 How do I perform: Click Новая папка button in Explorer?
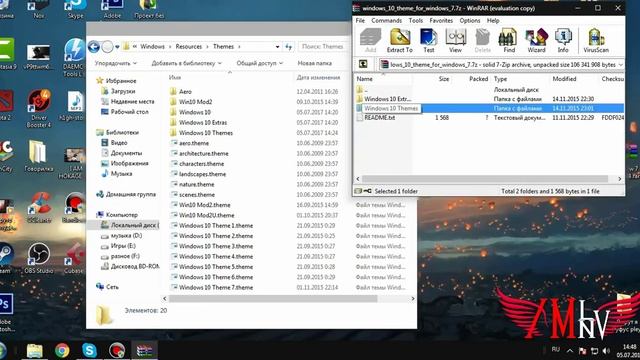[x=314, y=63]
